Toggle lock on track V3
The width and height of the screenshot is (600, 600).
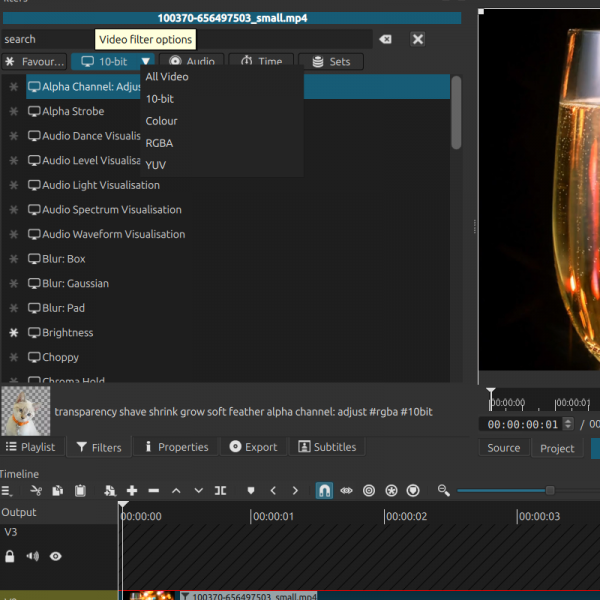[x=10, y=556]
